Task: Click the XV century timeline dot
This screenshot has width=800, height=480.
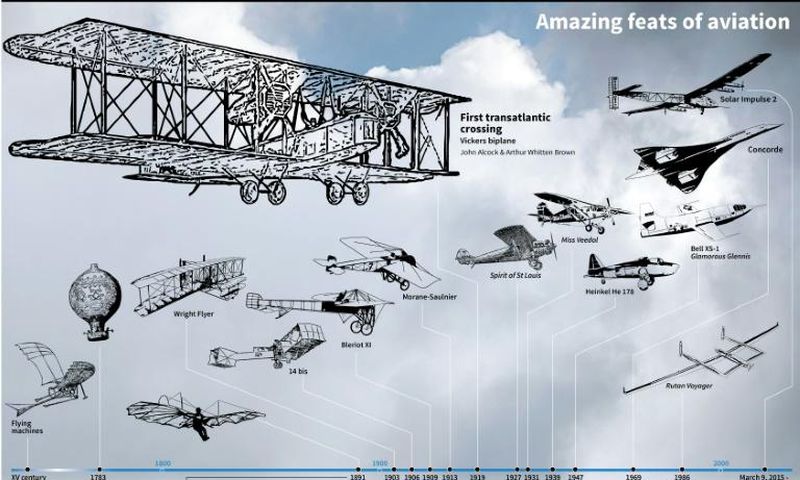Action: [x=27, y=469]
